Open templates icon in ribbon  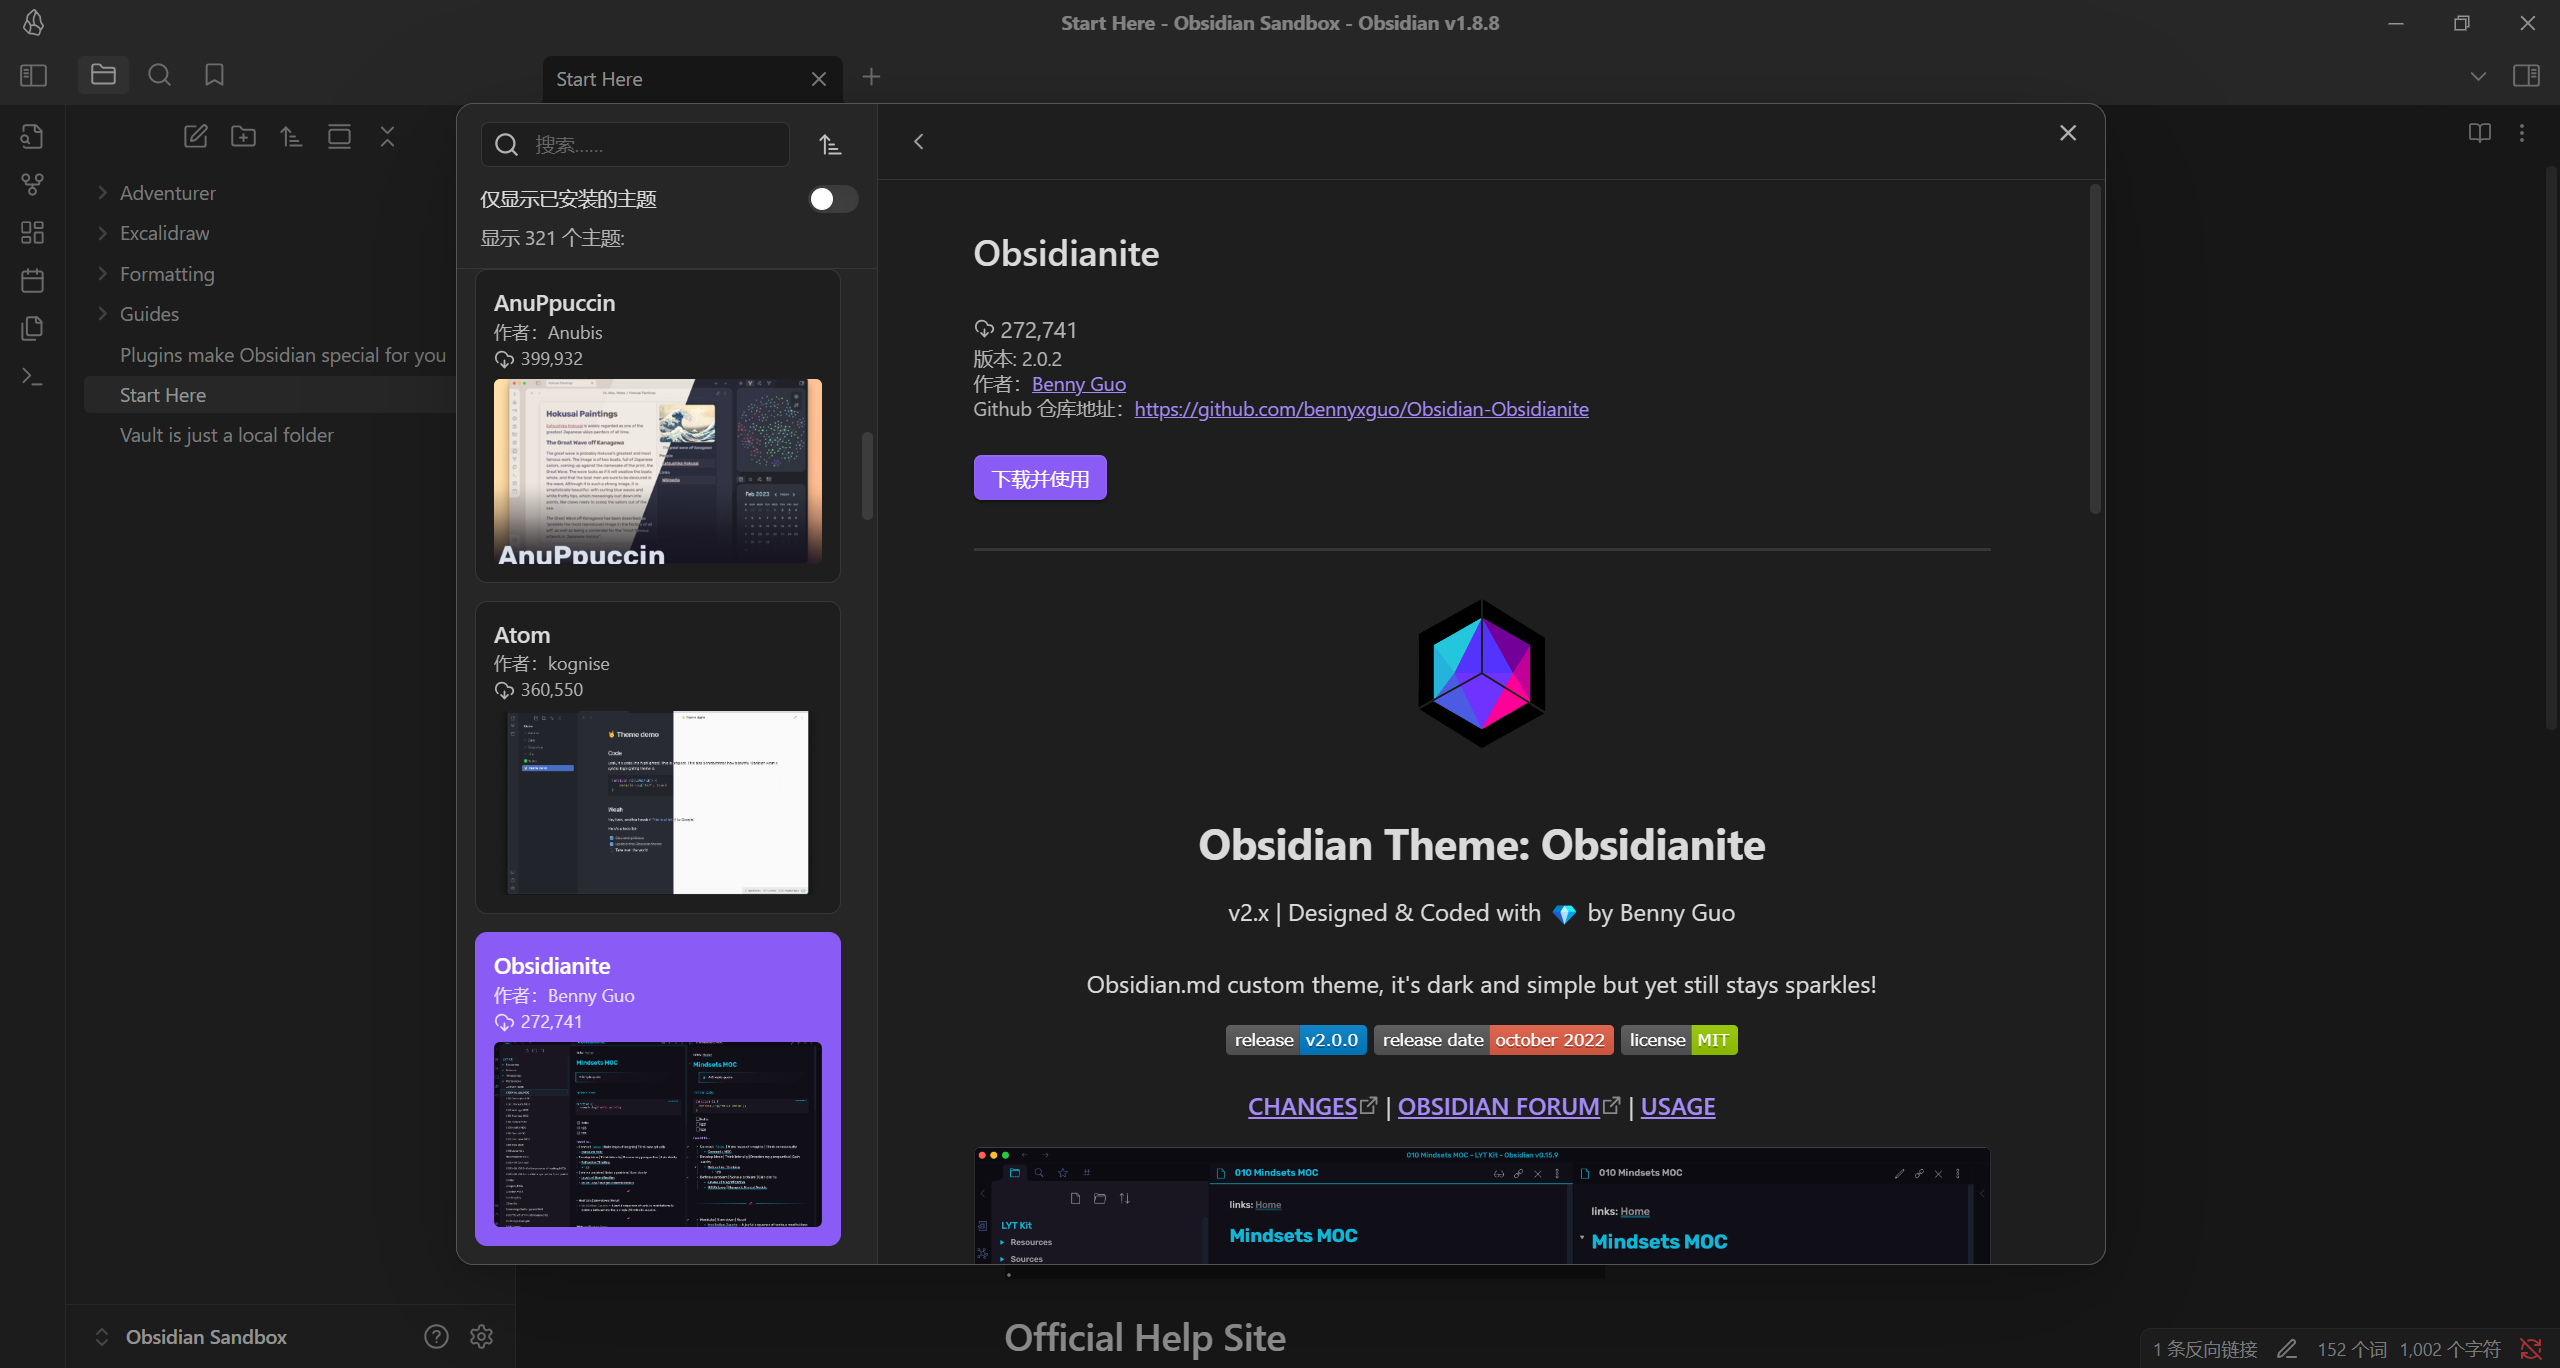(x=33, y=328)
